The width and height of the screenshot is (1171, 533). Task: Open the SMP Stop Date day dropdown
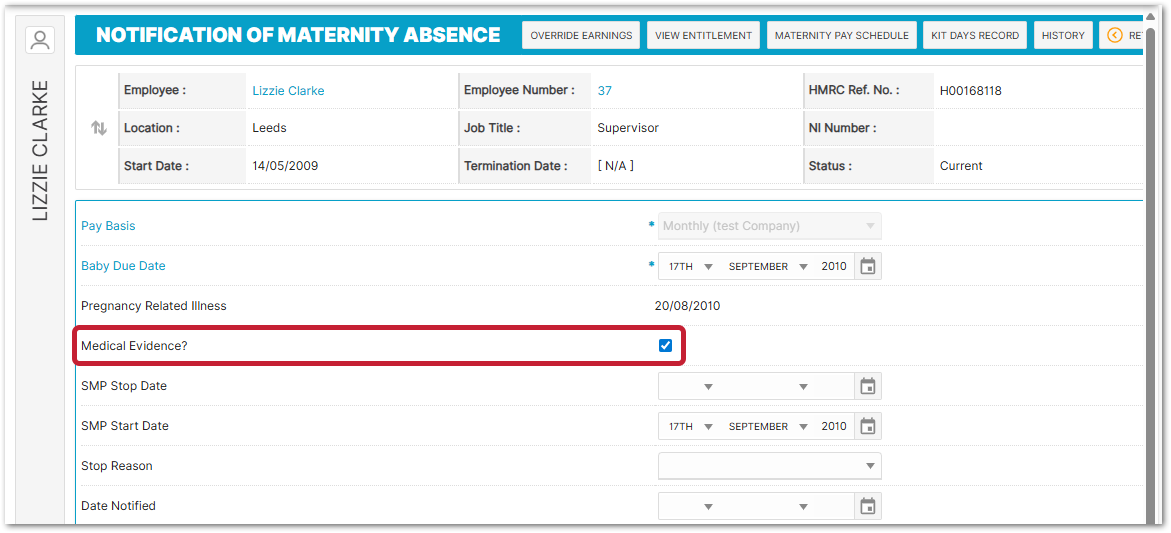click(689, 387)
